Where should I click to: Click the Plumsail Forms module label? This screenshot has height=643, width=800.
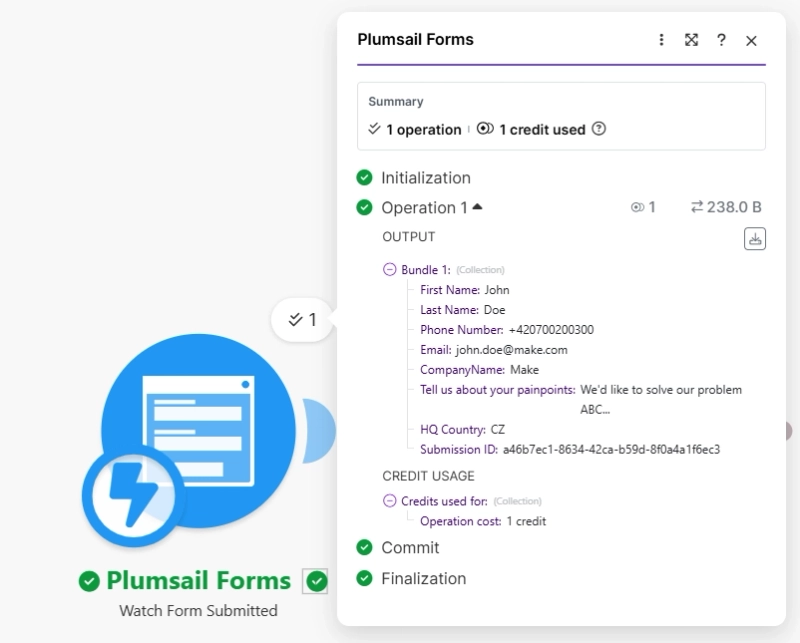click(x=198, y=581)
